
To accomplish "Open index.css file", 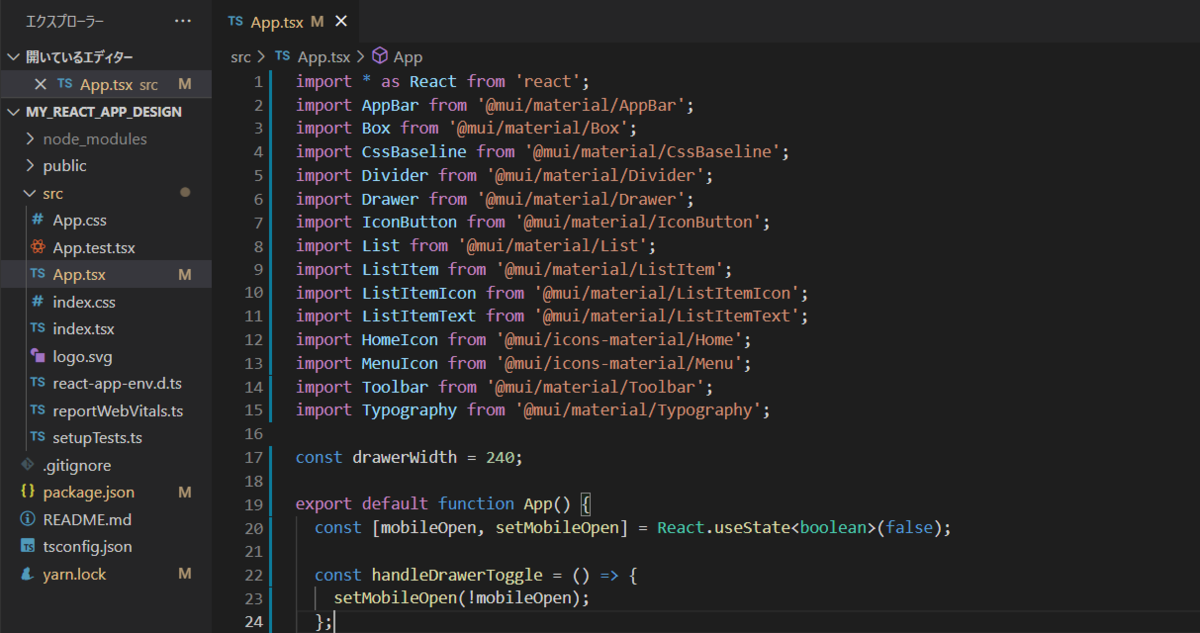I will coord(85,302).
